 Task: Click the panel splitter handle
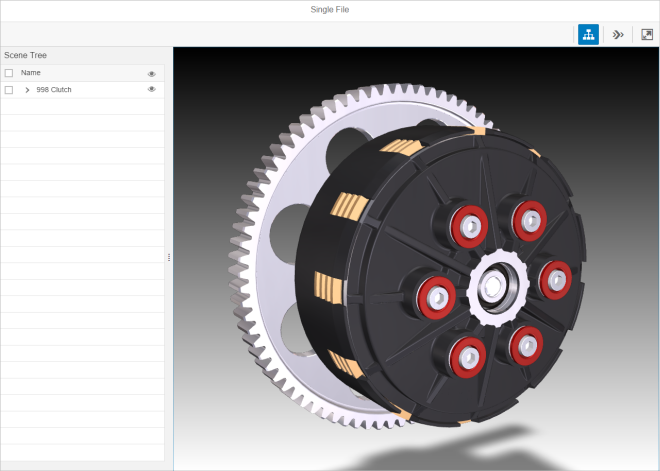[169, 257]
